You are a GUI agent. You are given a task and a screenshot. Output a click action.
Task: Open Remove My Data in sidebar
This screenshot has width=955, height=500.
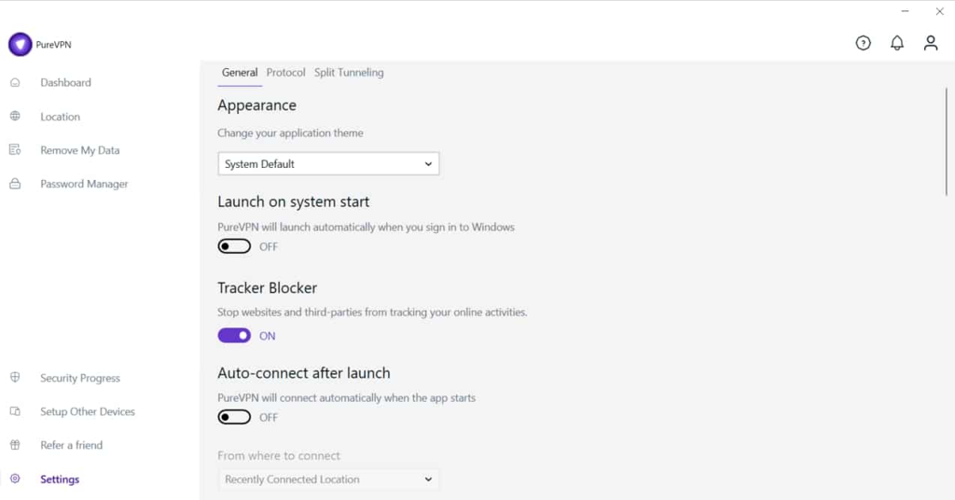point(80,150)
